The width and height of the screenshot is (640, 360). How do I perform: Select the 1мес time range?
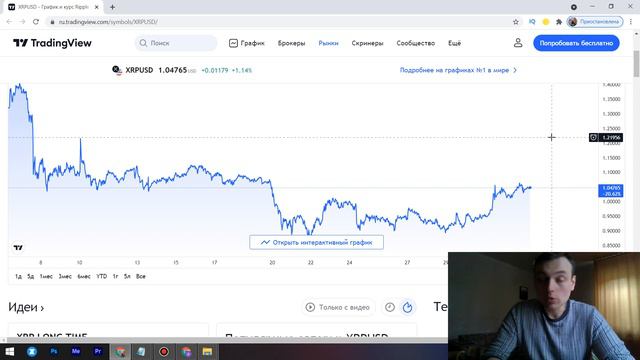46,276
